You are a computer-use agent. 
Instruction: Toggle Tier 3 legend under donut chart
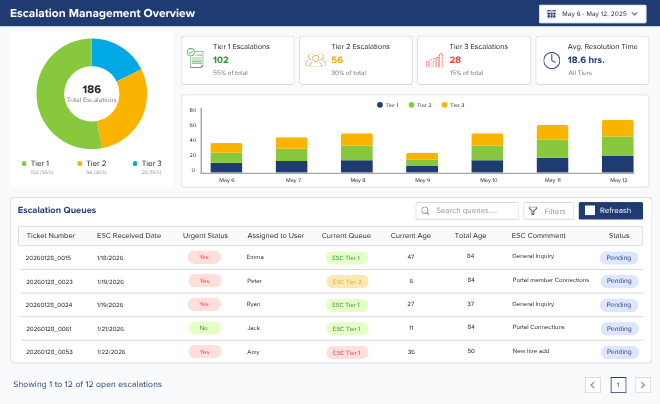pyautogui.click(x=147, y=163)
